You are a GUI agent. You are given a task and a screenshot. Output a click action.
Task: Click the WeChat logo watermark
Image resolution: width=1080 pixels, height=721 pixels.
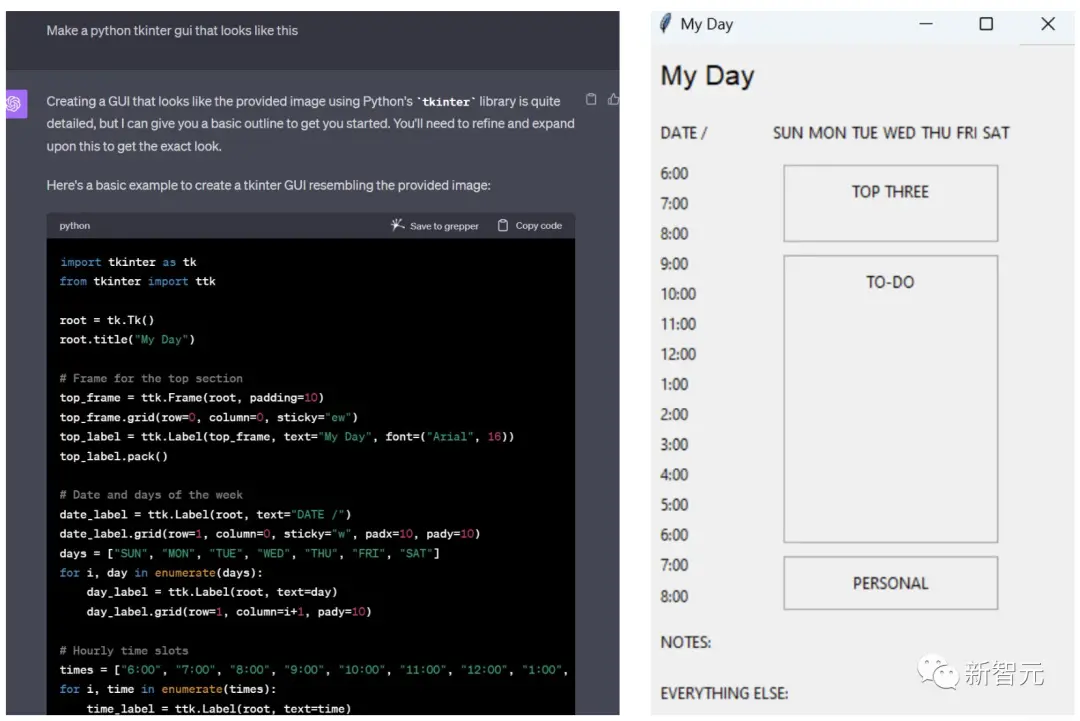937,672
